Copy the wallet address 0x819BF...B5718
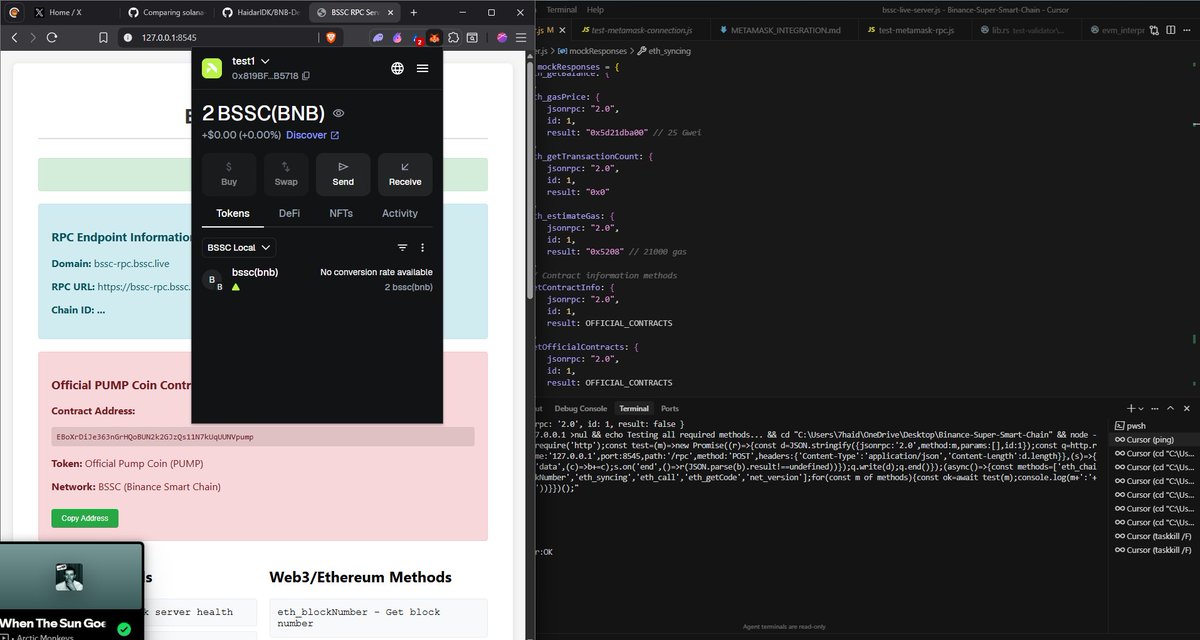 (306, 76)
